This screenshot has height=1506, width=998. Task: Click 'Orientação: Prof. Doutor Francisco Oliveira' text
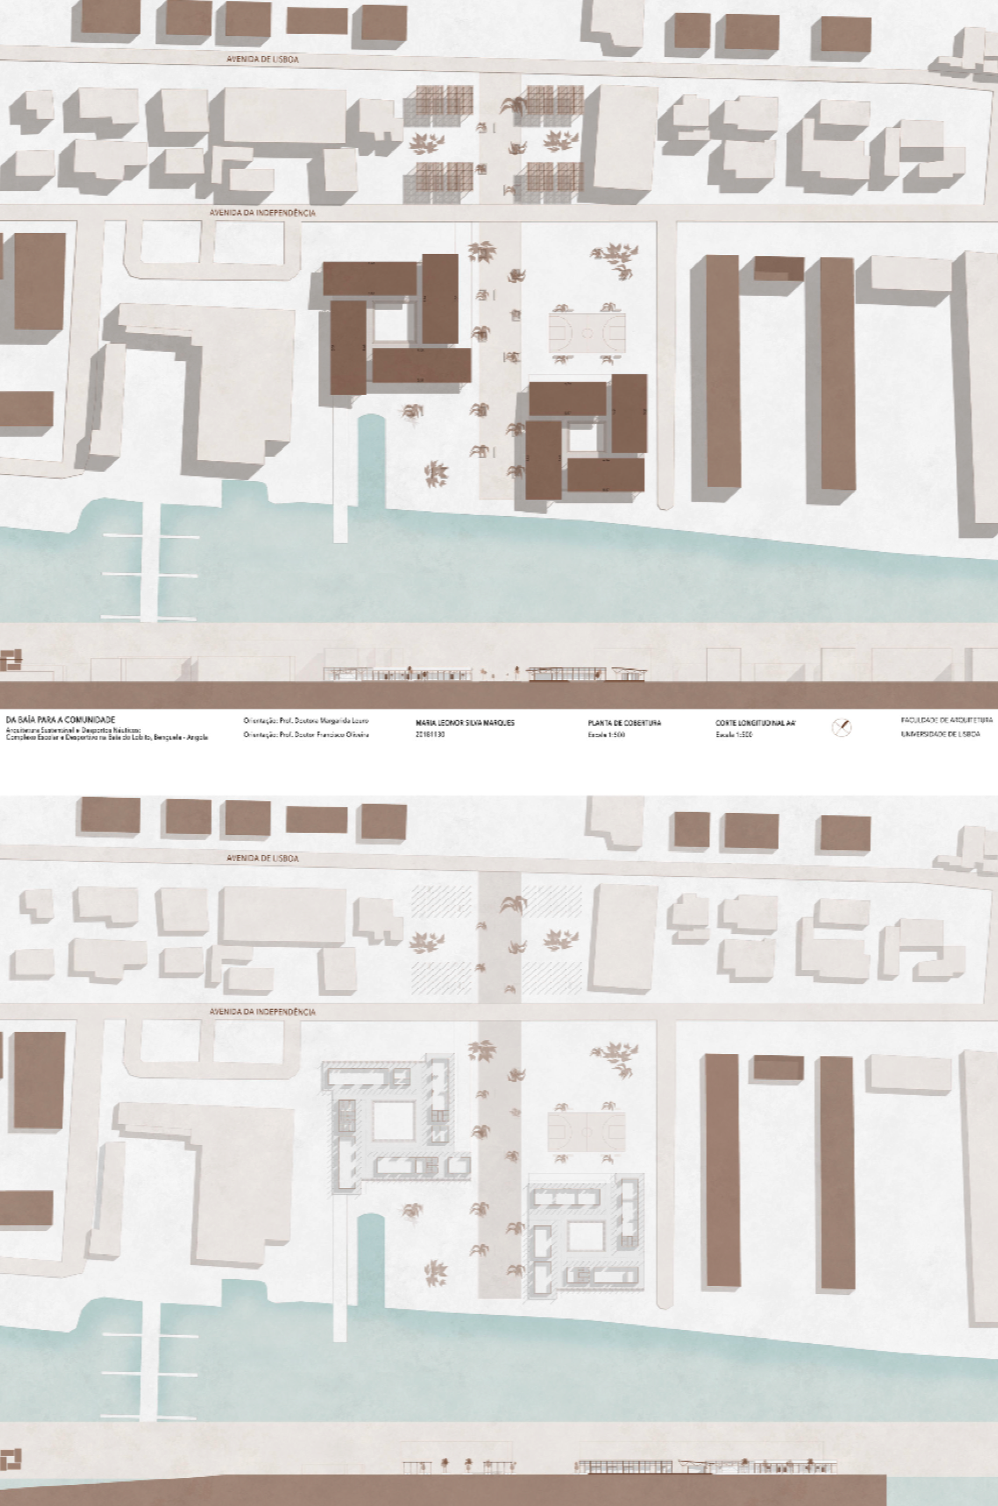pos(306,735)
